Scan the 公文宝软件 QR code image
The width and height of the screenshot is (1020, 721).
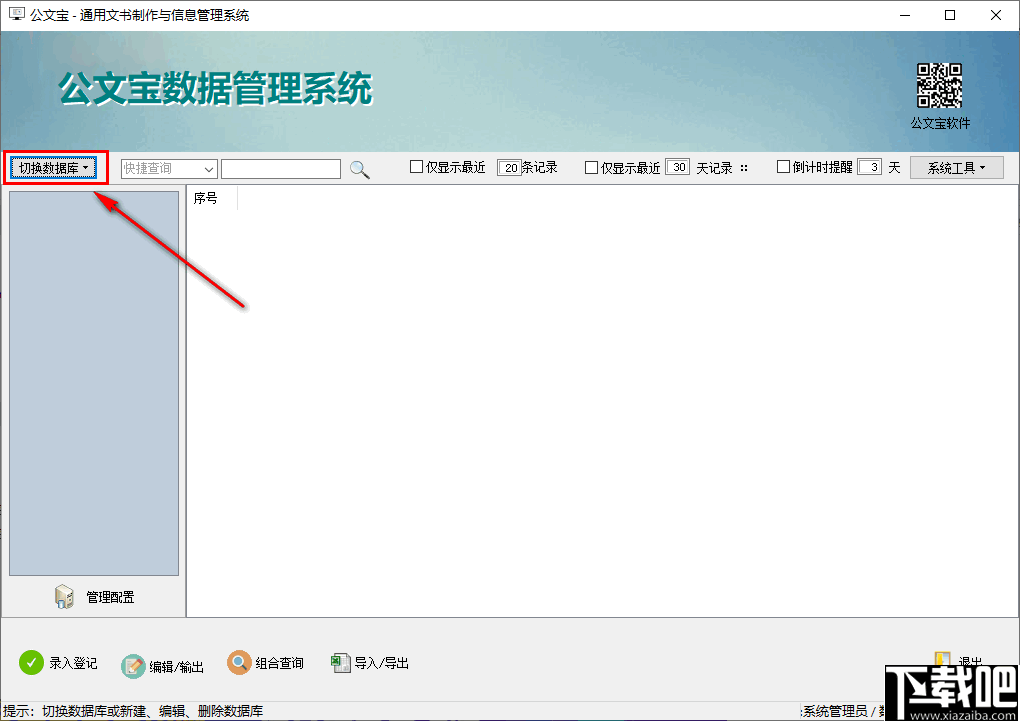click(x=940, y=83)
